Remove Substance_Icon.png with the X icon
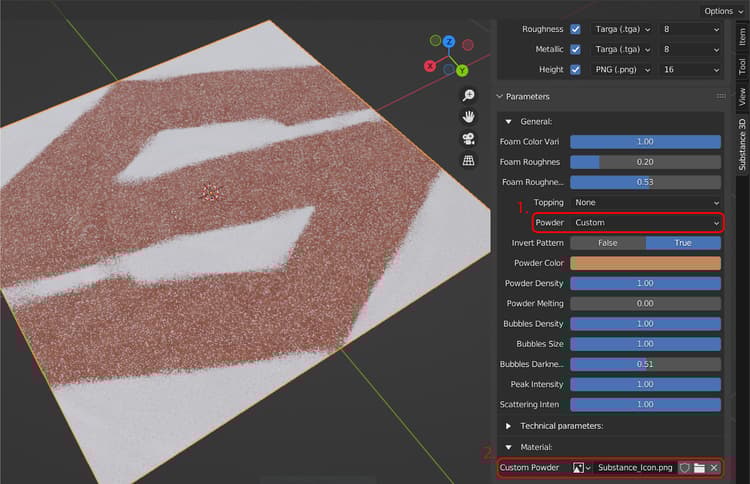 click(x=714, y=467)
